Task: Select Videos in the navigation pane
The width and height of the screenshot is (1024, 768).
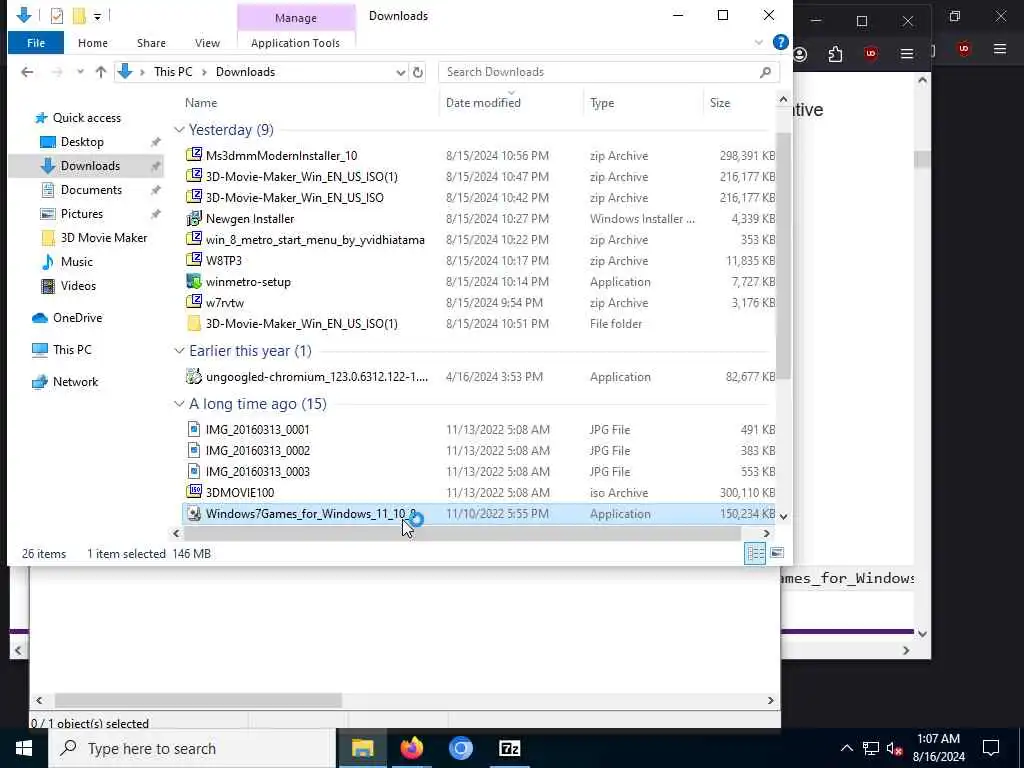Action: 78,285
